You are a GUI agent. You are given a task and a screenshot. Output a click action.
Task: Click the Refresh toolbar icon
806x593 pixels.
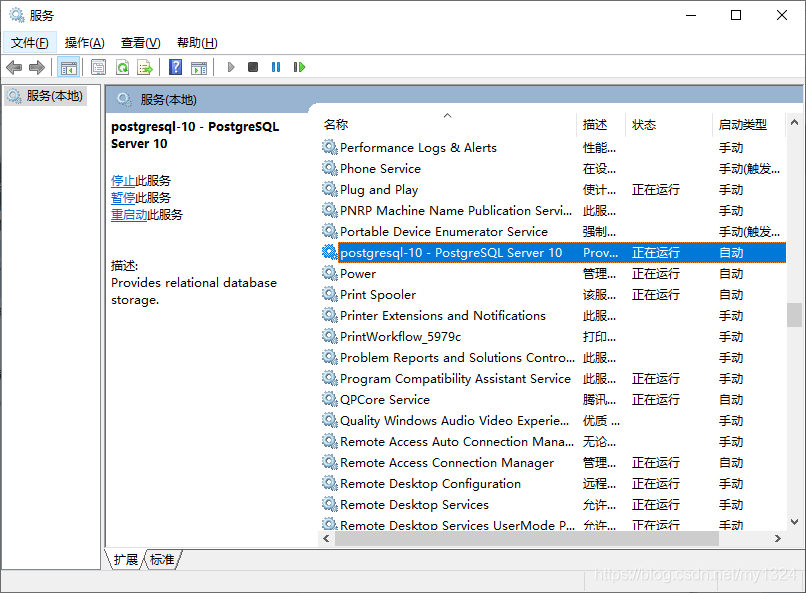122,67
